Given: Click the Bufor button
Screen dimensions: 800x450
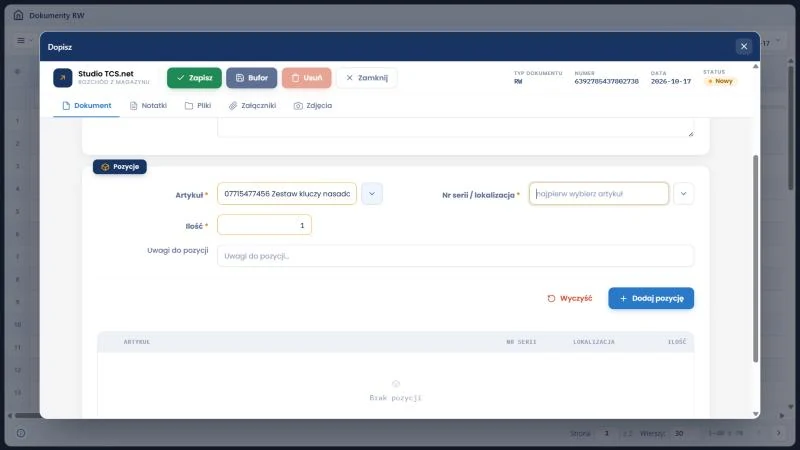Looking at the screenshot, I should tap(252, 78).
